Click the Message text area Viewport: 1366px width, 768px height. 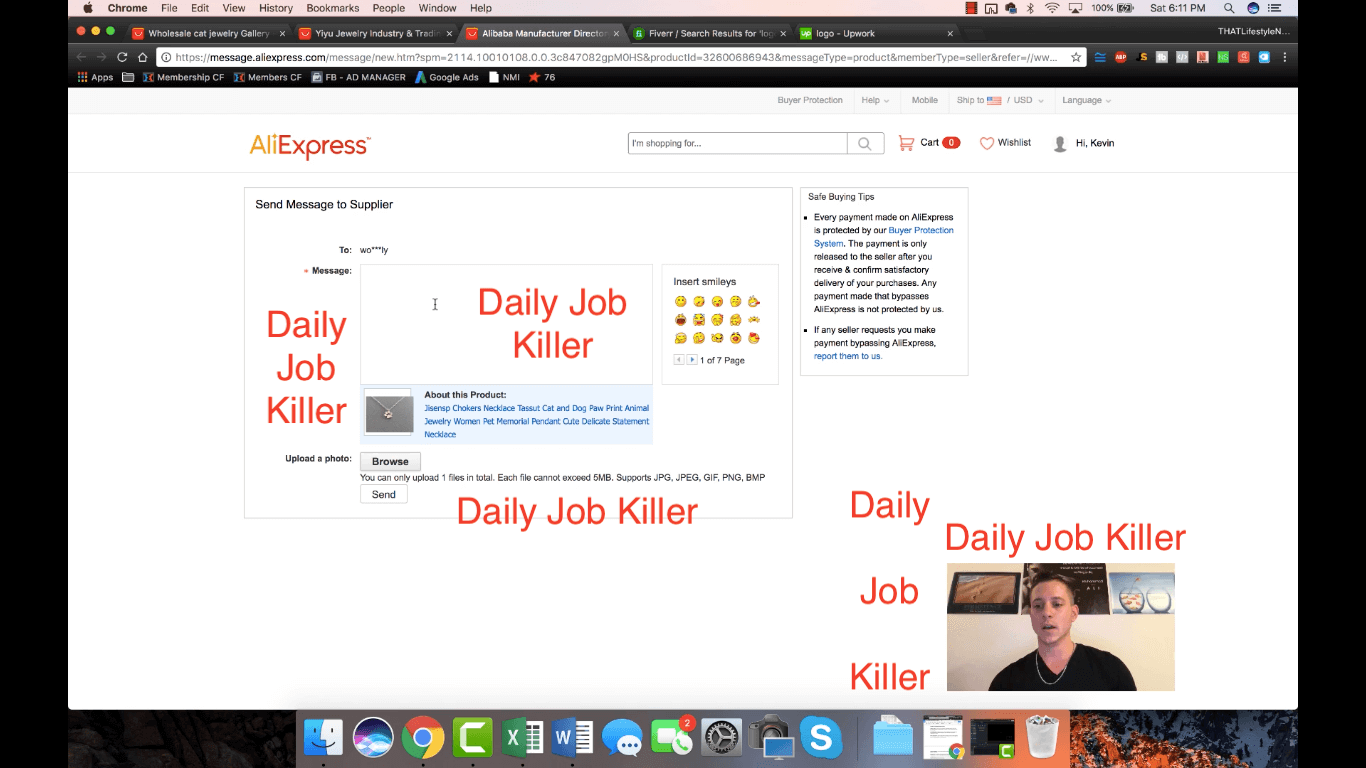tap(506, 324)
